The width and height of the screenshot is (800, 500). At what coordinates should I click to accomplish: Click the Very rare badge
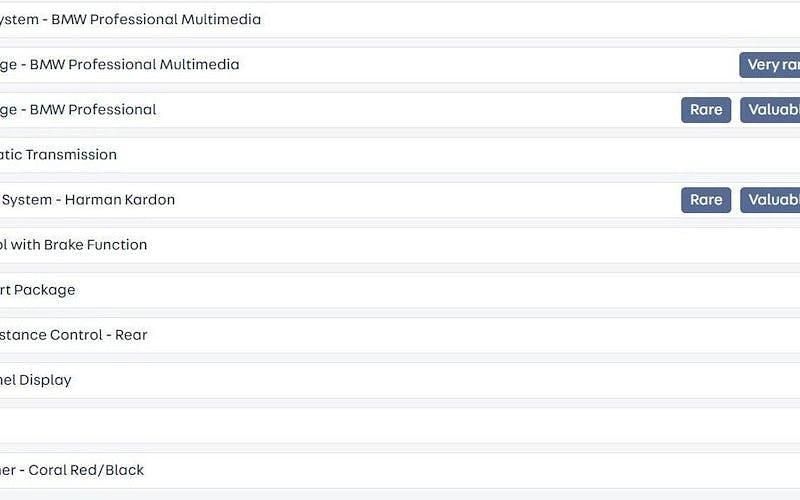click(770, 65)
